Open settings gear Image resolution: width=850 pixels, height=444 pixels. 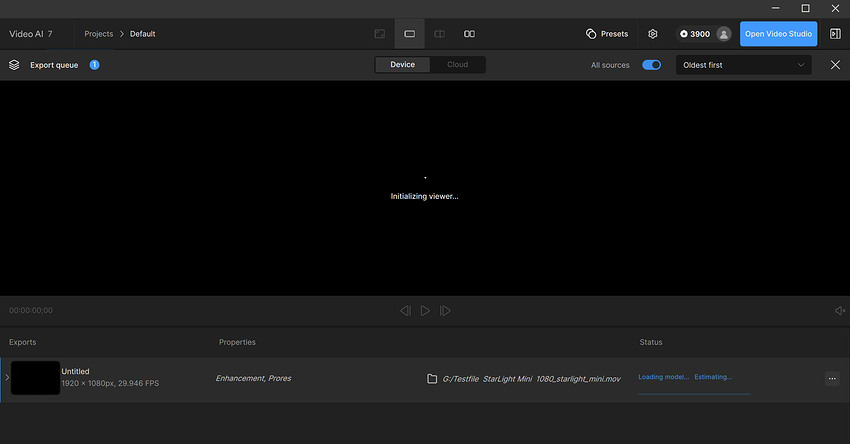click(x=653, y=34)
